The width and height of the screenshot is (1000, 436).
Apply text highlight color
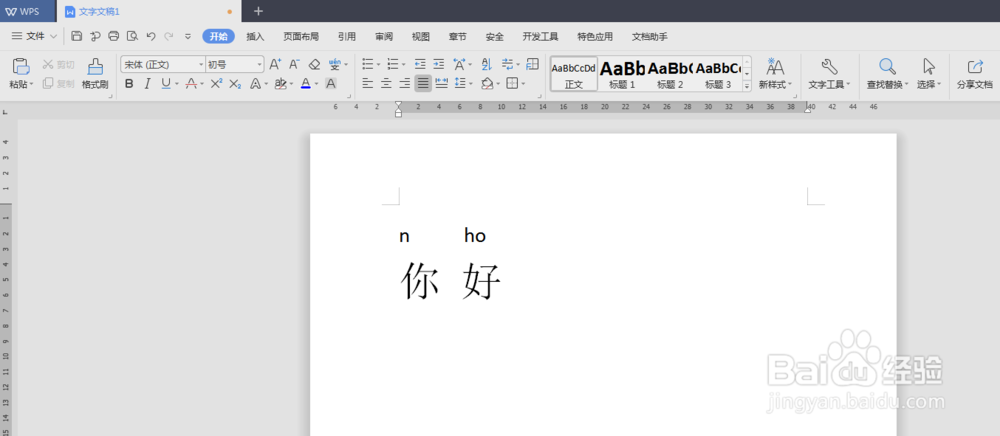click(x=280, y=84)
